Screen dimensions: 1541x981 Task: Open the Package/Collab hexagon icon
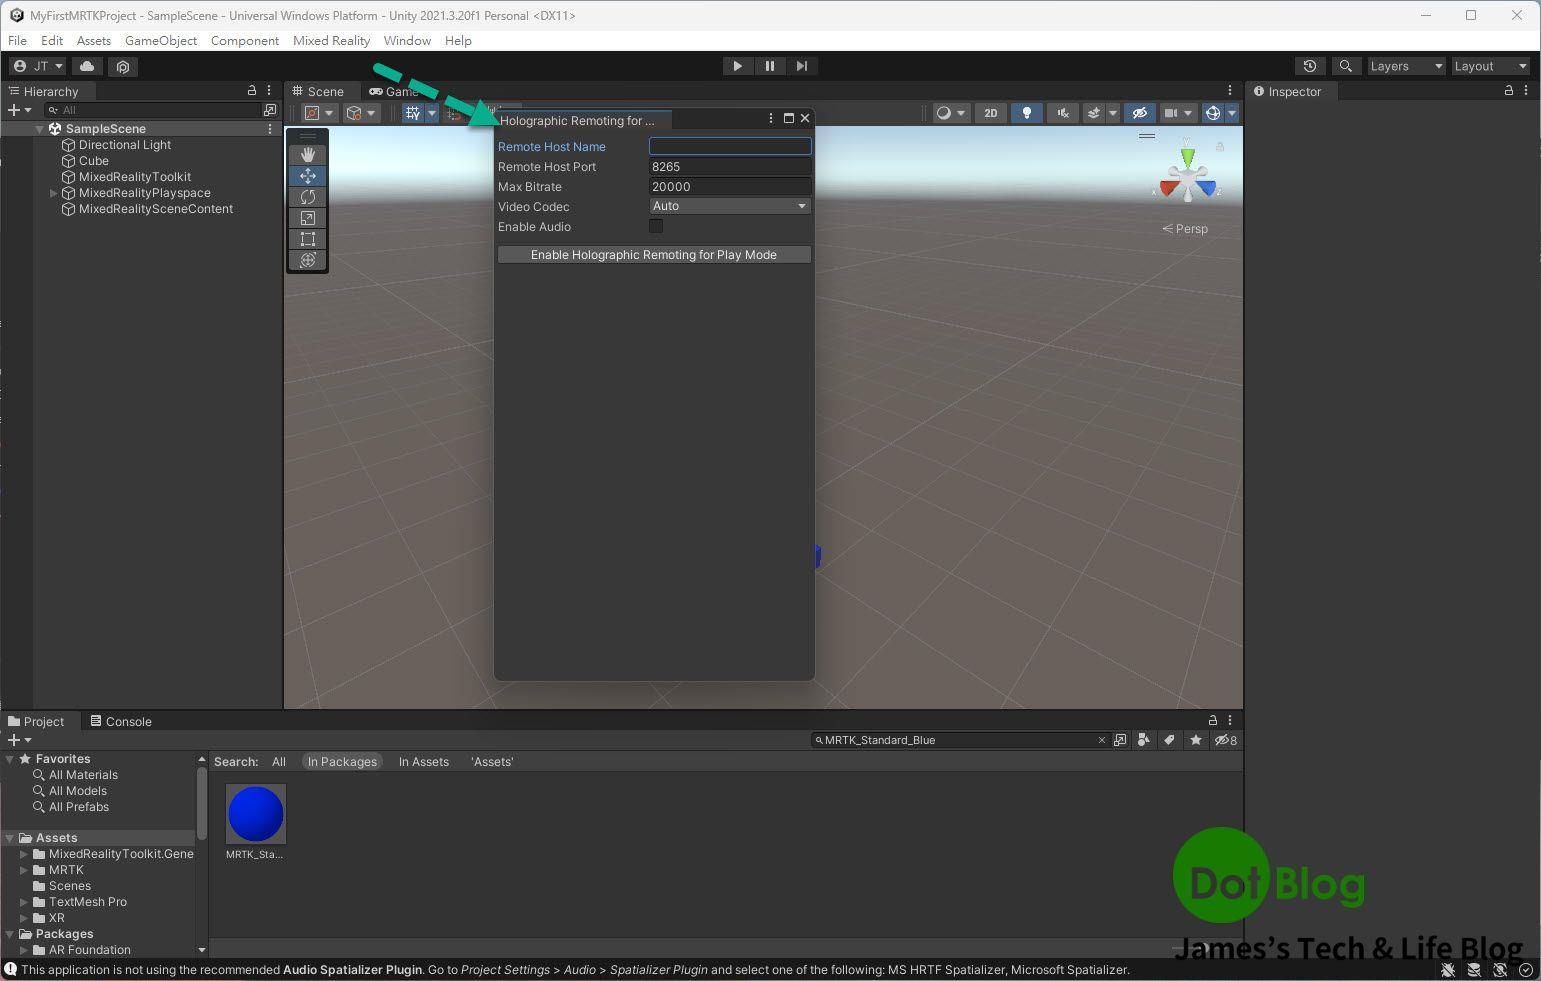(x=123, y=66)
